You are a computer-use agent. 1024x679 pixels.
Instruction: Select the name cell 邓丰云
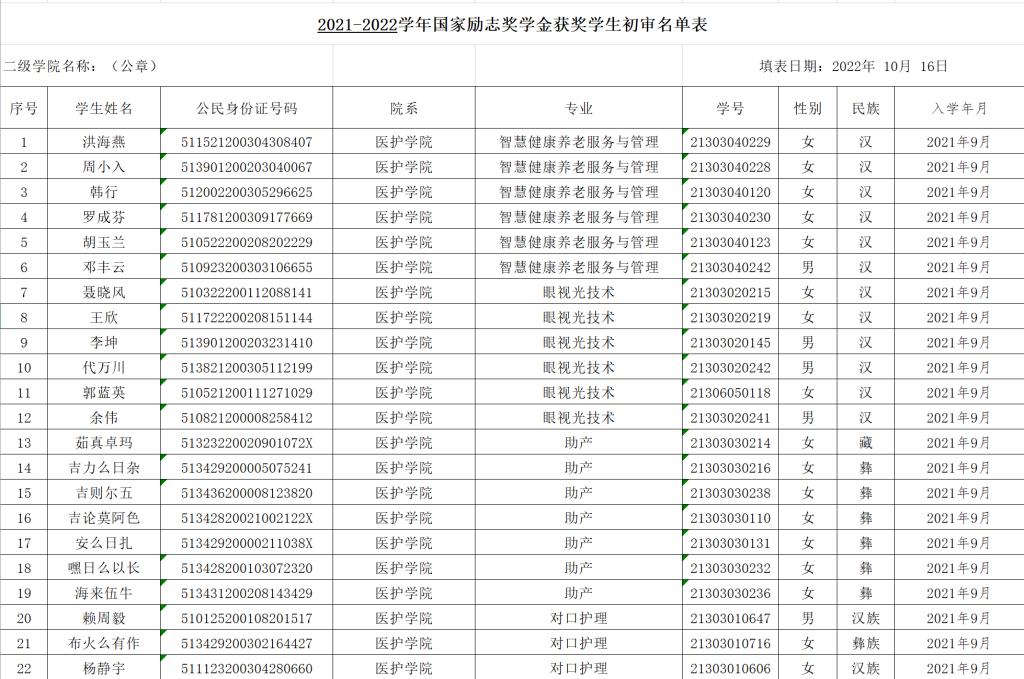pos(104,267)
